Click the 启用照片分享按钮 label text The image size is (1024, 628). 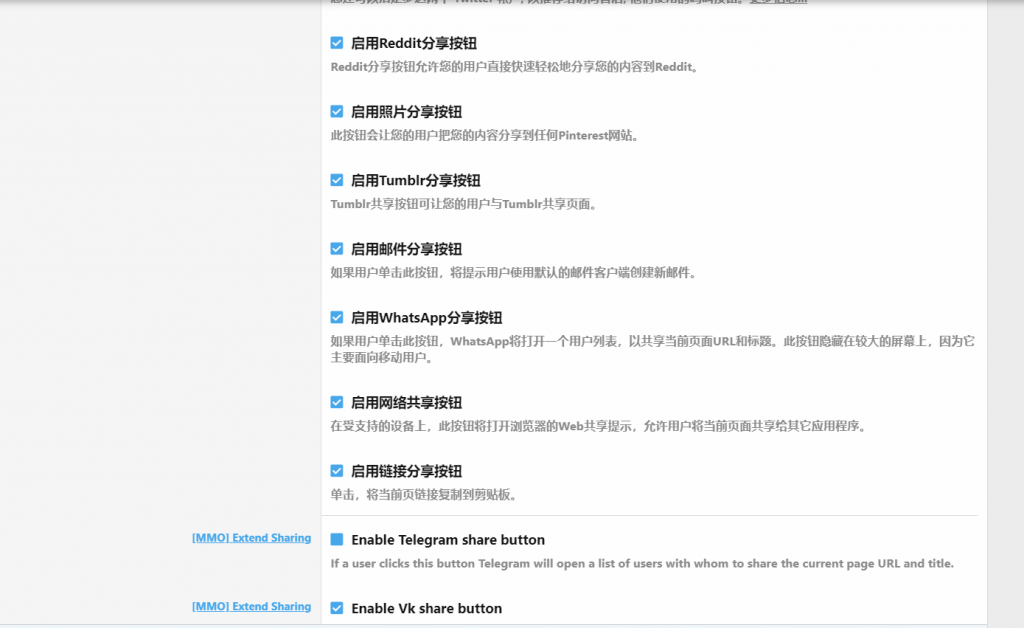tap(406, 112)
